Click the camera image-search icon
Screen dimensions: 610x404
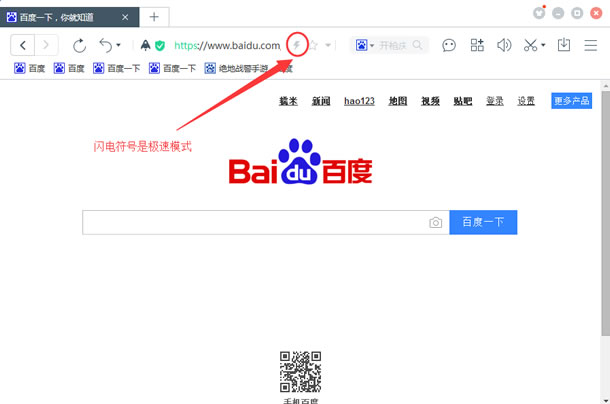(x=435, y=222)
